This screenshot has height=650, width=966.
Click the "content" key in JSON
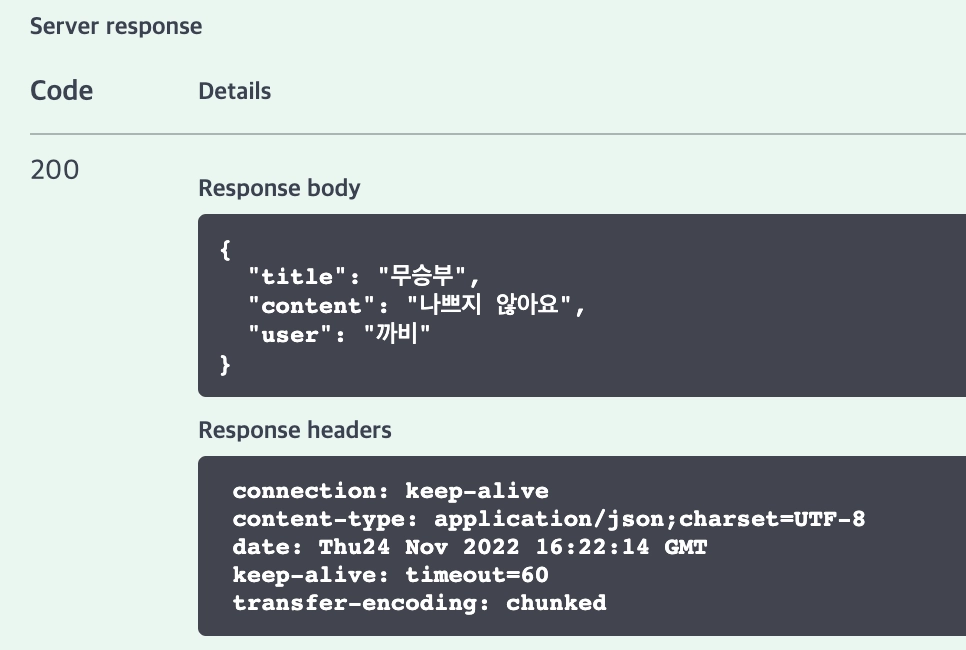coord(311,306)
